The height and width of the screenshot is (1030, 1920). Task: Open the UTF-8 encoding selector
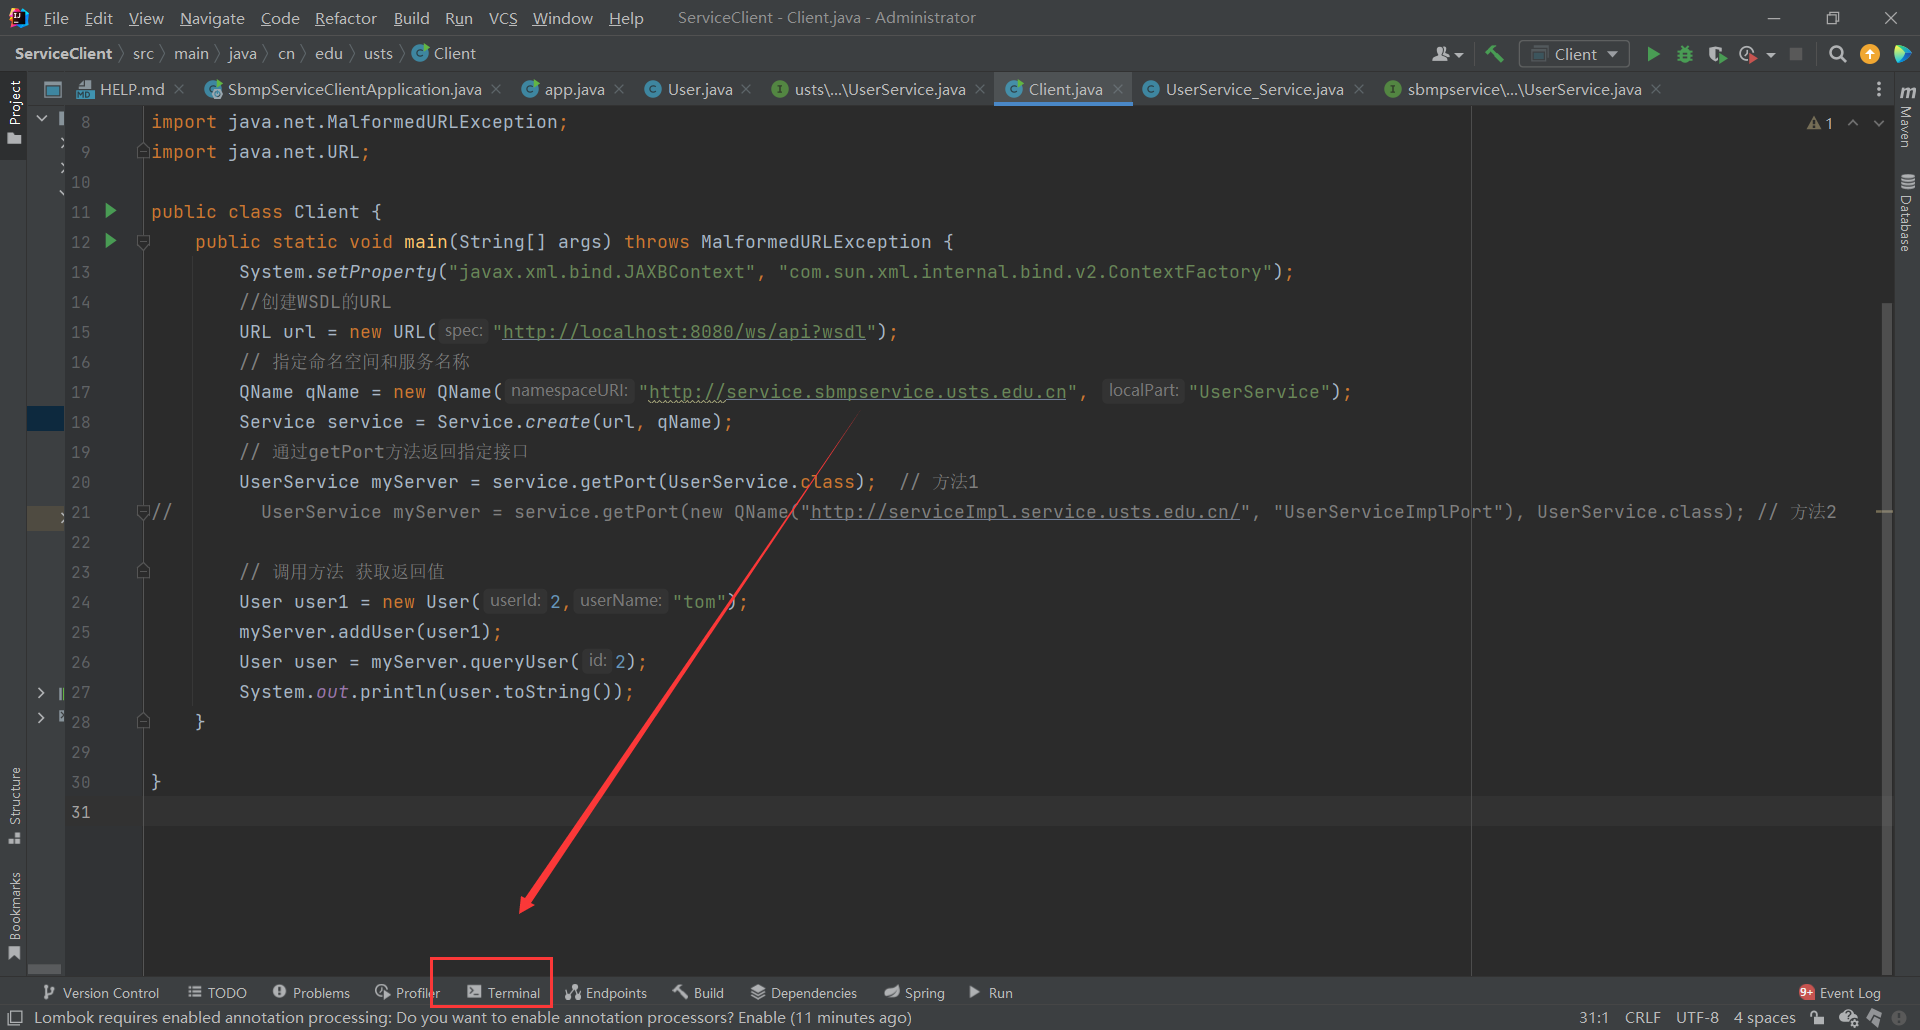tap(1697, 1018)
